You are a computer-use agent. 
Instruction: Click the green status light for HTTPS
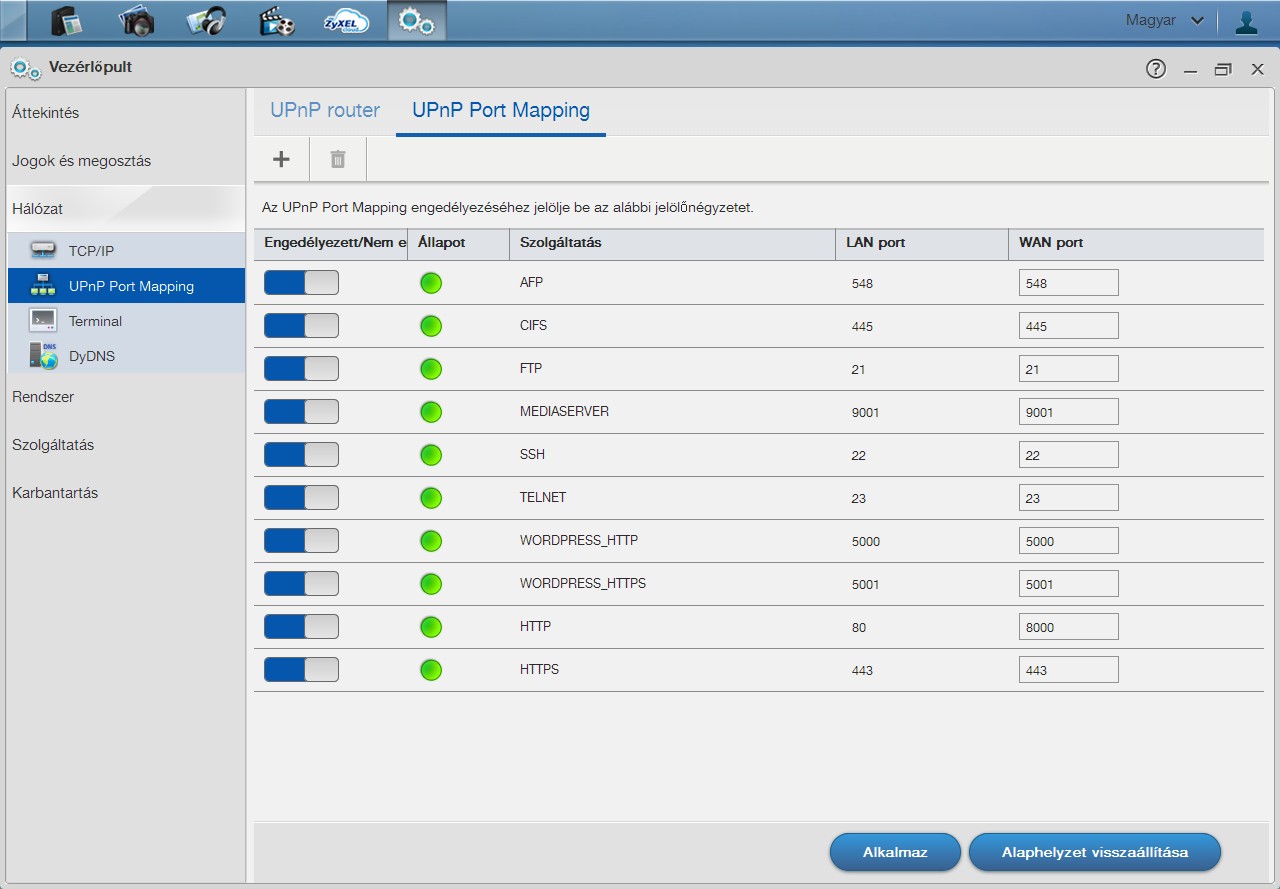431,670
